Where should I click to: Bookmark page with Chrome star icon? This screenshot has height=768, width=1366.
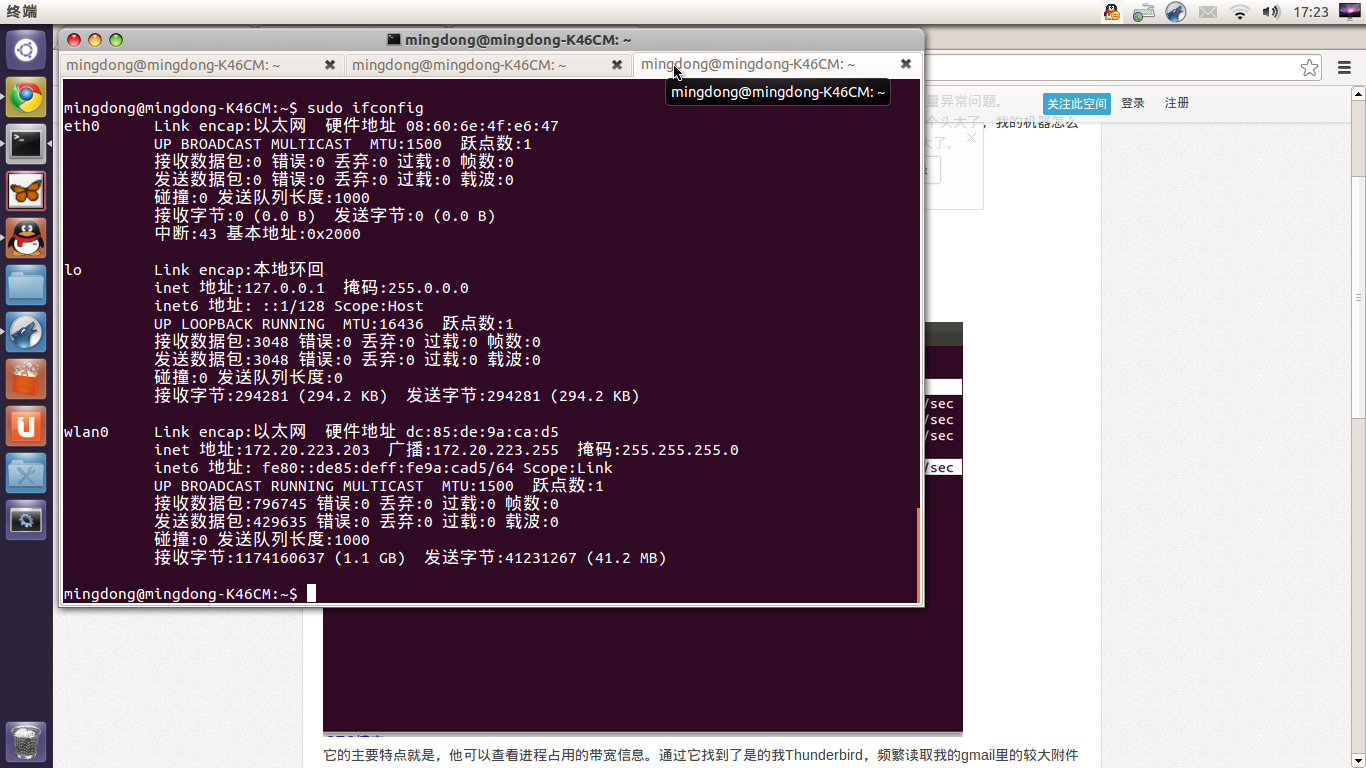[1309, 67]
